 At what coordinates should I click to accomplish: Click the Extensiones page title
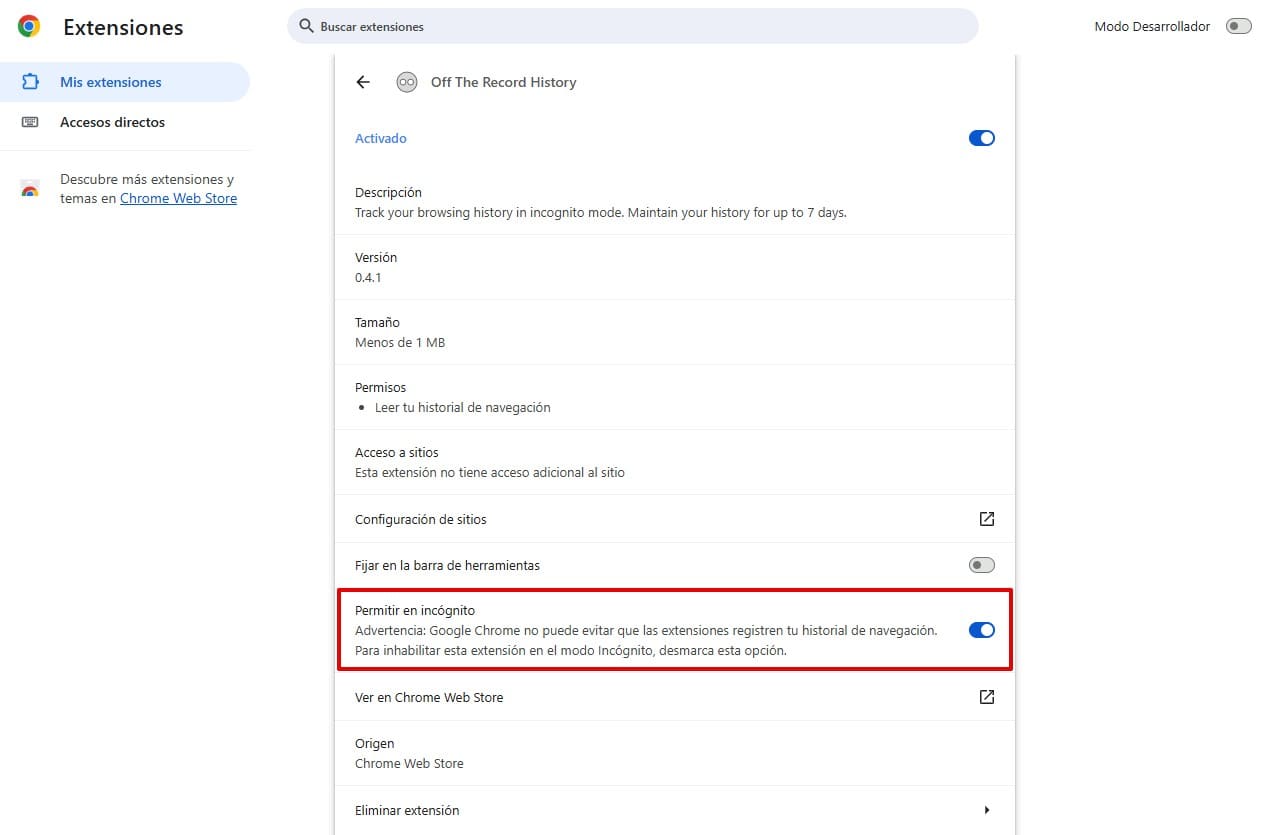pos(123,27)
